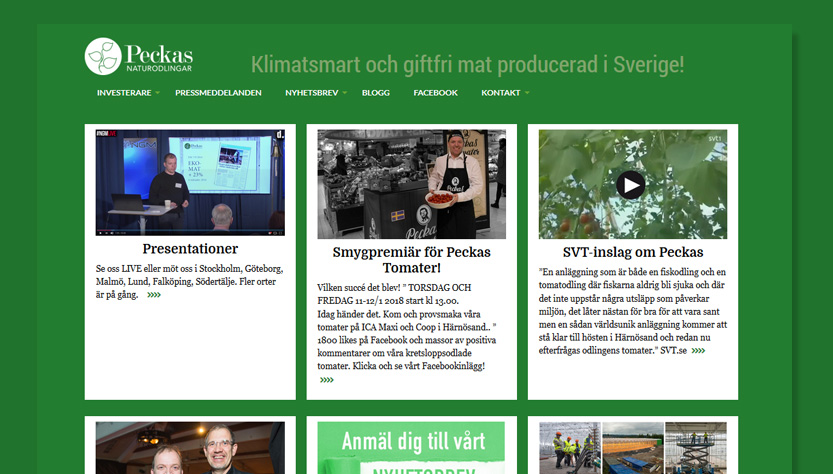Open the photo of two smiling men
The height and width of the screenshot is (474, 833).
(190, 447)
